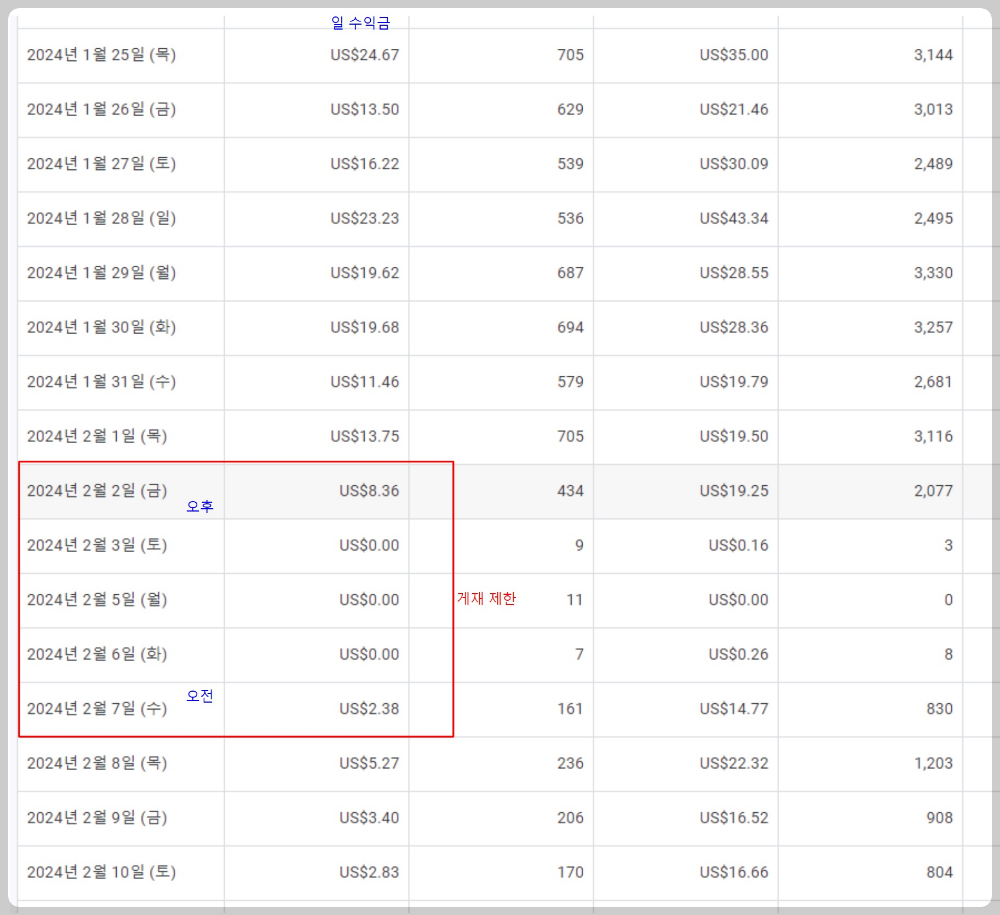Select the 오후 annotation label

coord(199,506)
